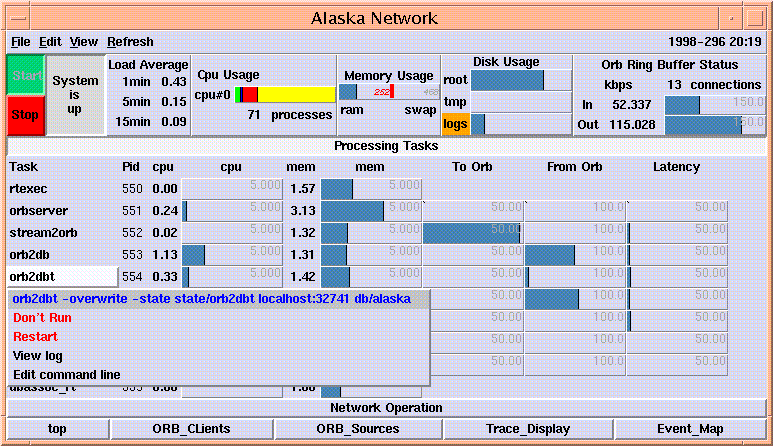Click the top button at bottom
The width and height of the screenshot is (773, 446).
coord(58,429)
